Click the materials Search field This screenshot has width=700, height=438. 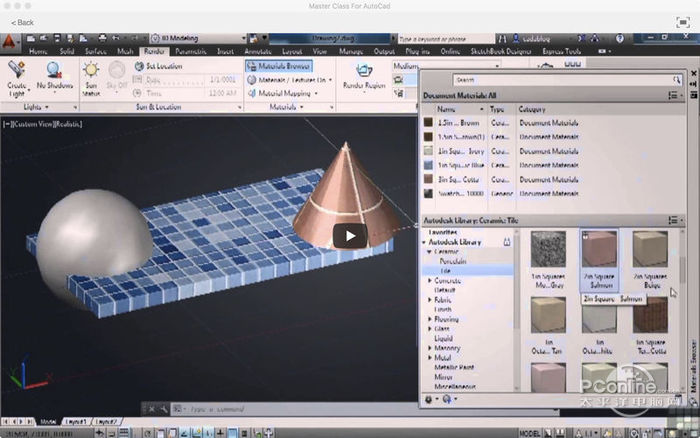pyautogui.click(x=555, y=79)
